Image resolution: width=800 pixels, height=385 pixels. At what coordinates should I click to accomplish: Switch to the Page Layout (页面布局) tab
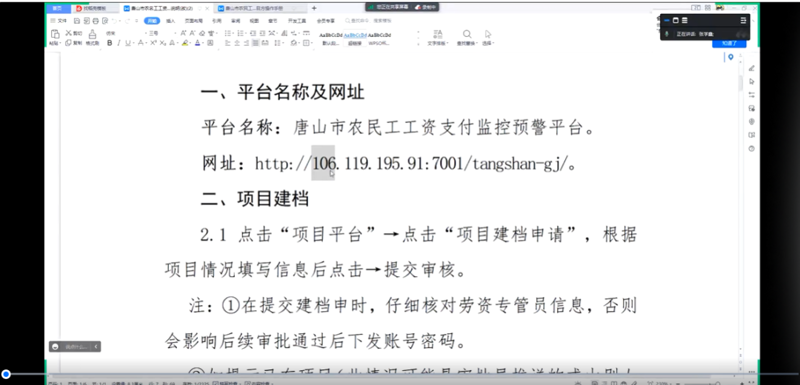pyautogui.click(x=193, y=21)
